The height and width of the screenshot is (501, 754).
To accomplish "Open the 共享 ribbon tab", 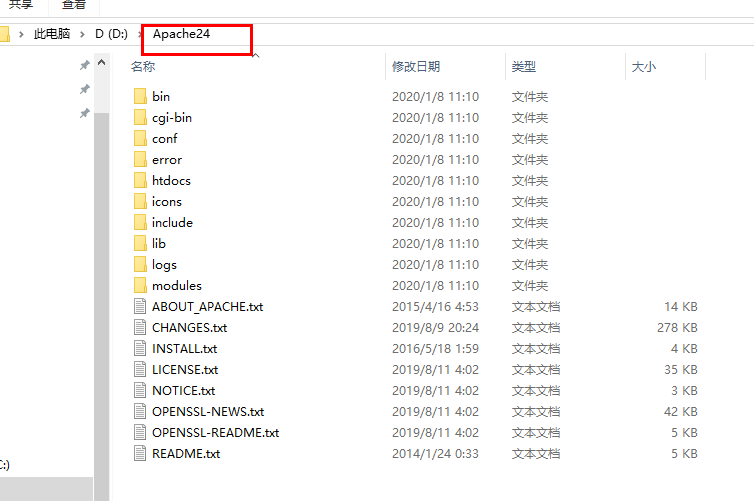I will [x=21, y=5].
